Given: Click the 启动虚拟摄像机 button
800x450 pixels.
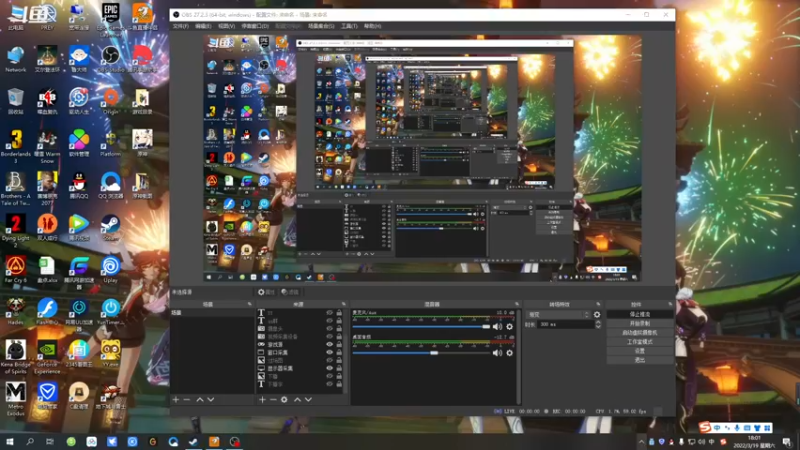Looking at the screenshot, I should coord(640,333).
